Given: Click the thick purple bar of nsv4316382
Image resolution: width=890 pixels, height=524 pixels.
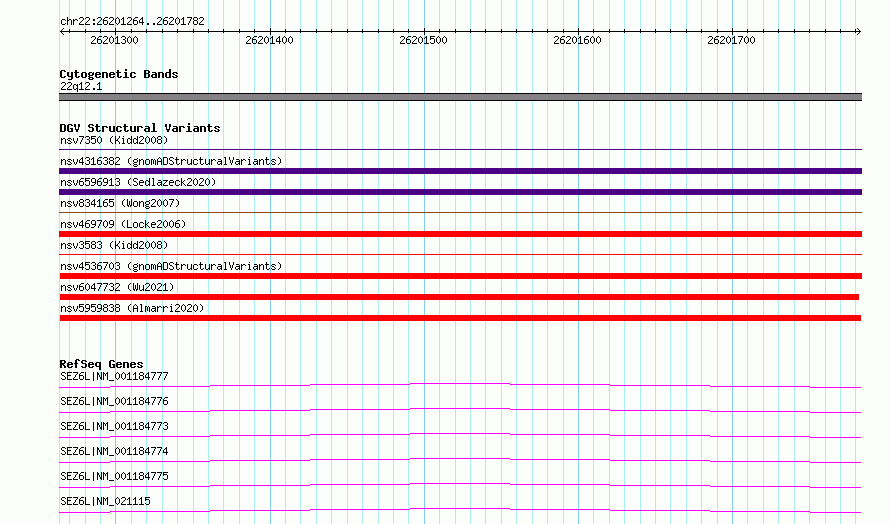Looking at the screenshot, I should click(460, 171).
